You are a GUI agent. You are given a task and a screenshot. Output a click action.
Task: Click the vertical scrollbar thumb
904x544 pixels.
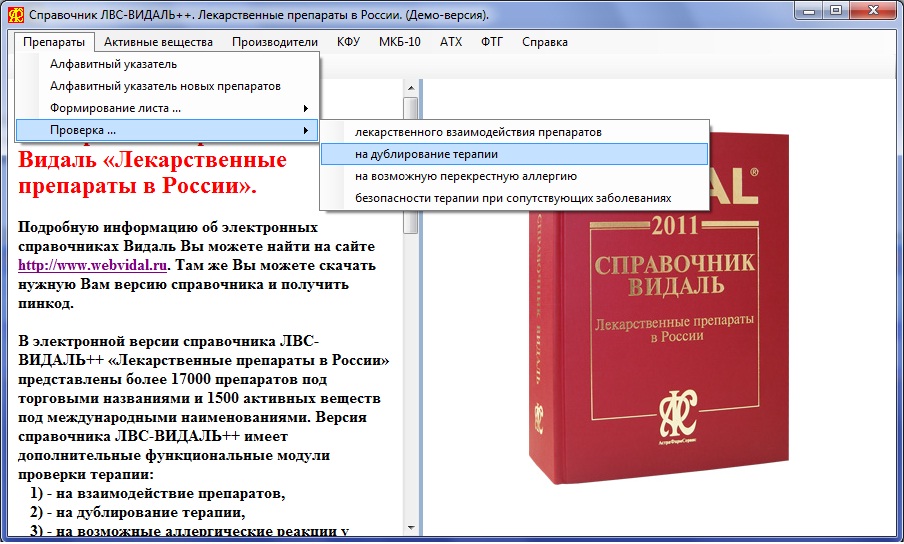click(x=410, y=166)
